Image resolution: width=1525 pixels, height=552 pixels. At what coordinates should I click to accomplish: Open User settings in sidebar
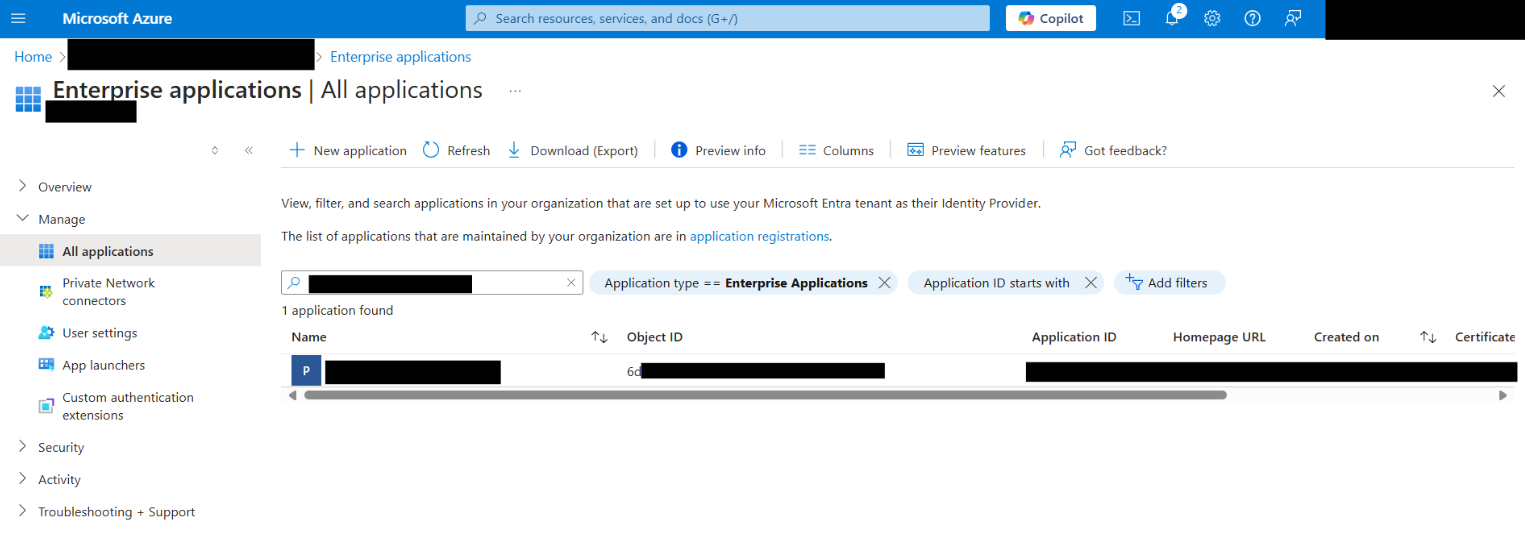pos(99,333)
